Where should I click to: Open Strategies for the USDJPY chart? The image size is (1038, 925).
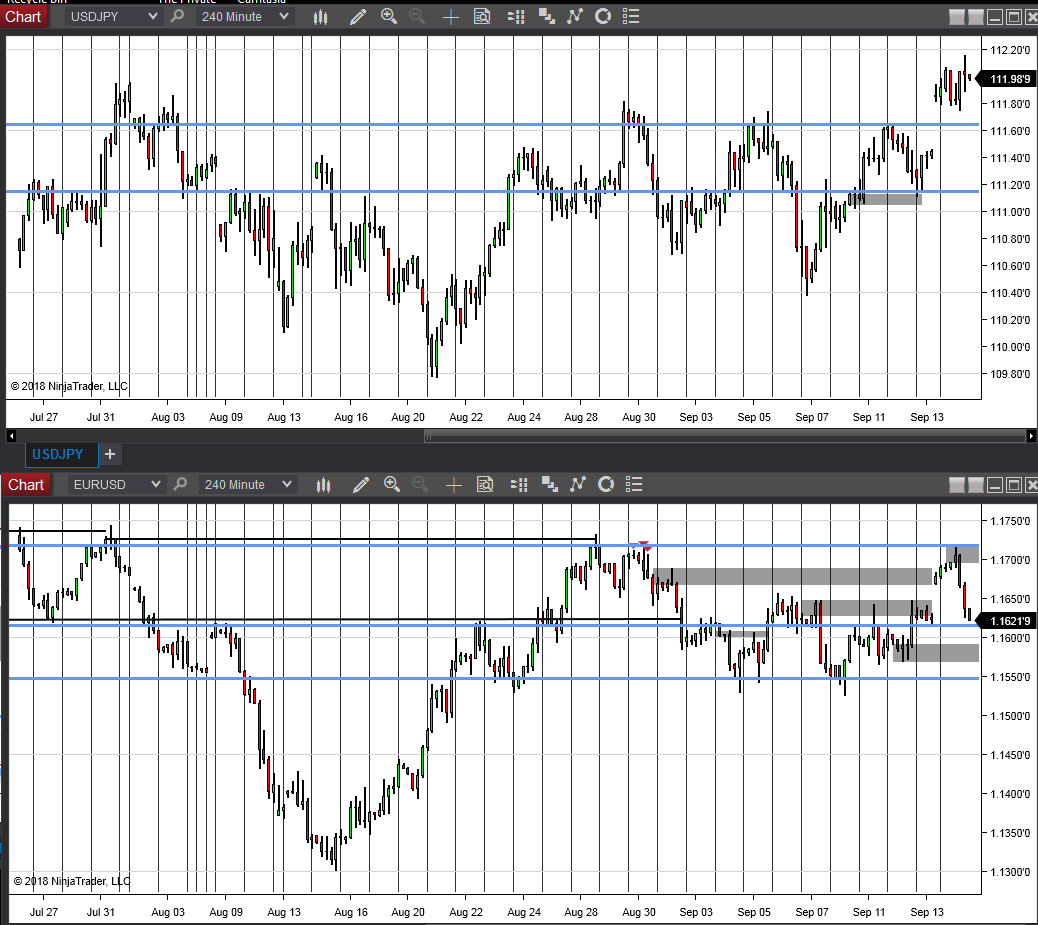[x=603, y=17]
